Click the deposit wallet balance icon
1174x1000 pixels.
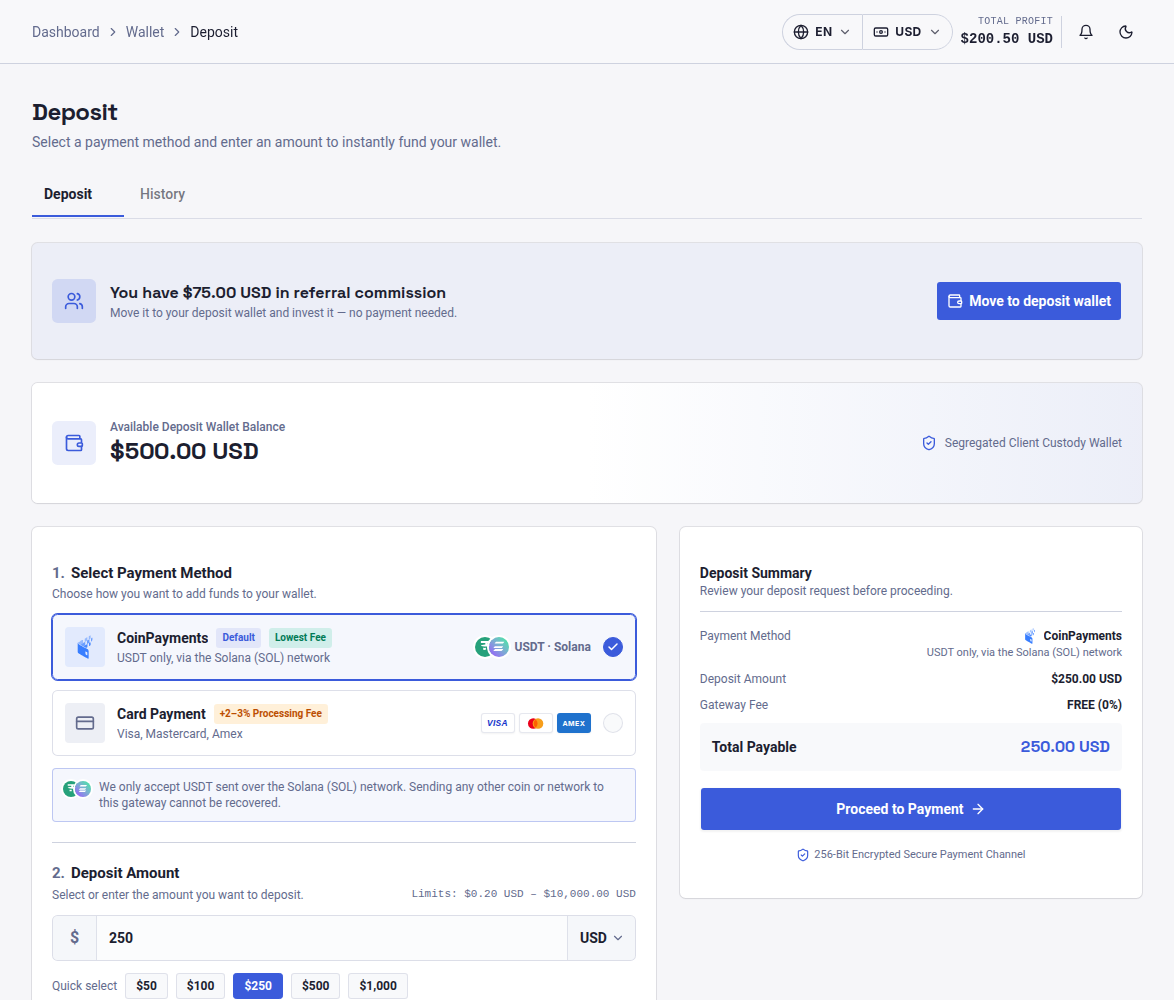[x=74, y=443]
